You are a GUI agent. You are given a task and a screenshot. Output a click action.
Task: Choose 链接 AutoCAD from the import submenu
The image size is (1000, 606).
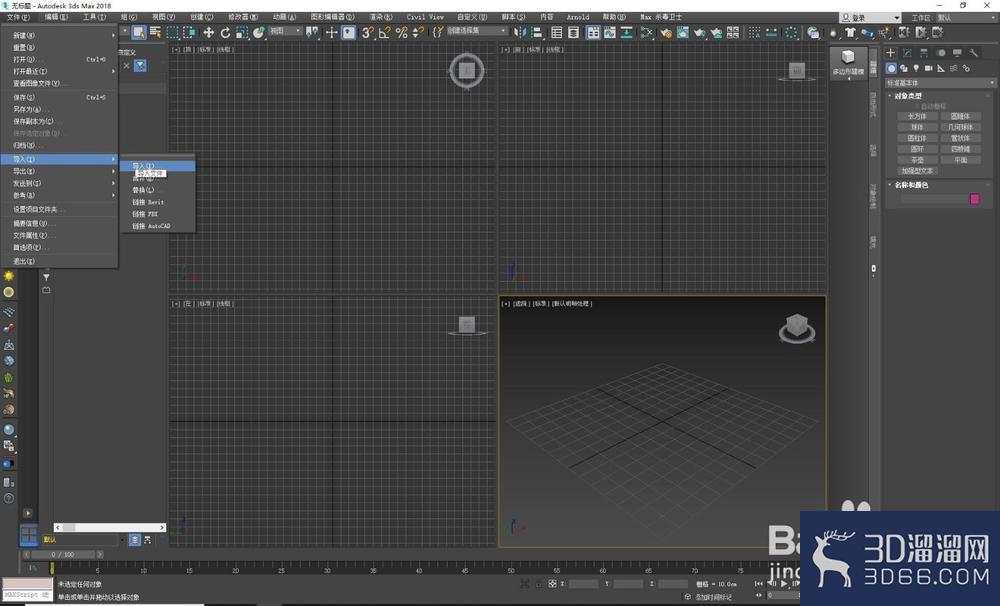pos(151,226)
